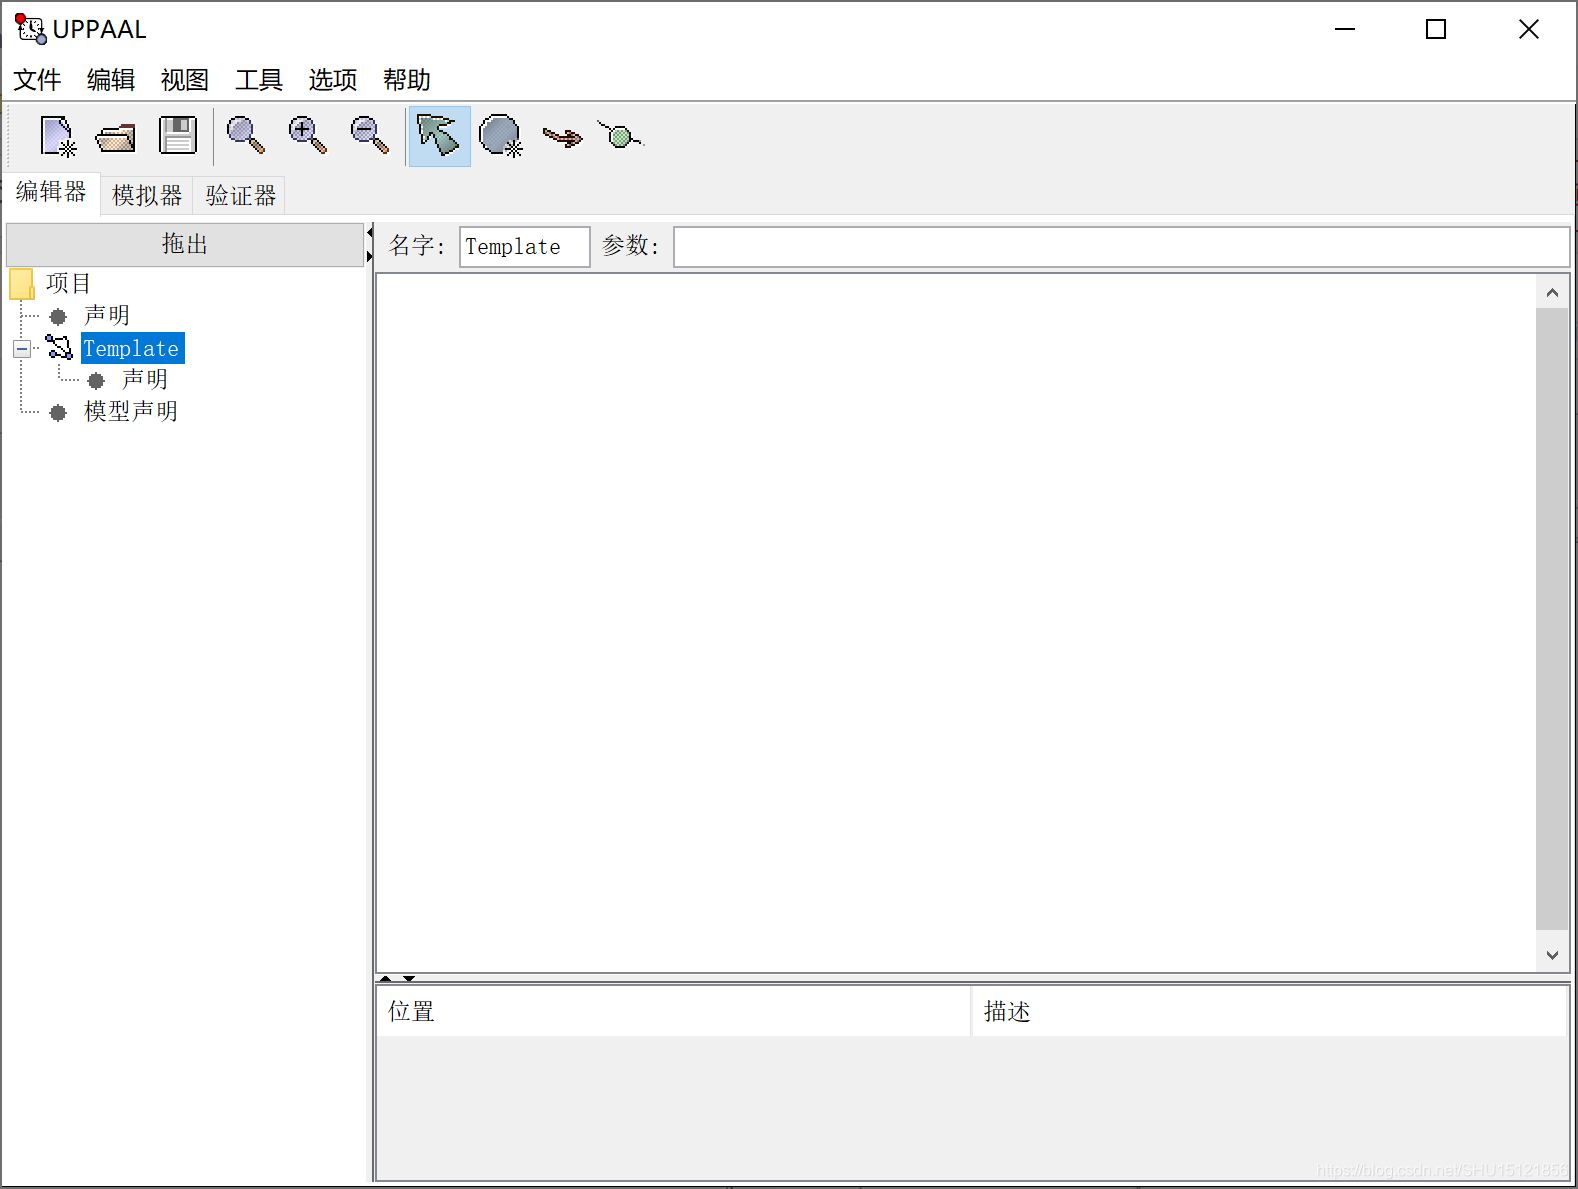Maximize the UPPAAL window

coord(1436,29)
